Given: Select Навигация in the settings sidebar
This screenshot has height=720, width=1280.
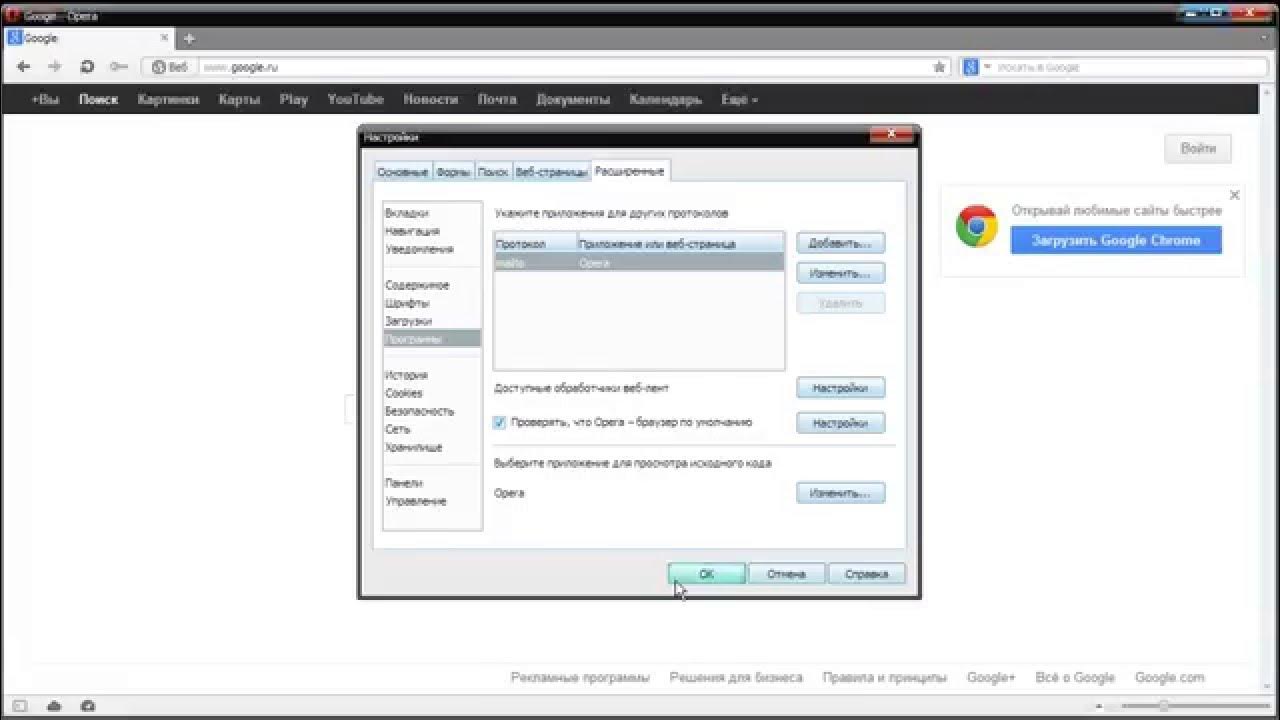Looking at the screenshot, I should pyautogui.click(x=432, y=231).
